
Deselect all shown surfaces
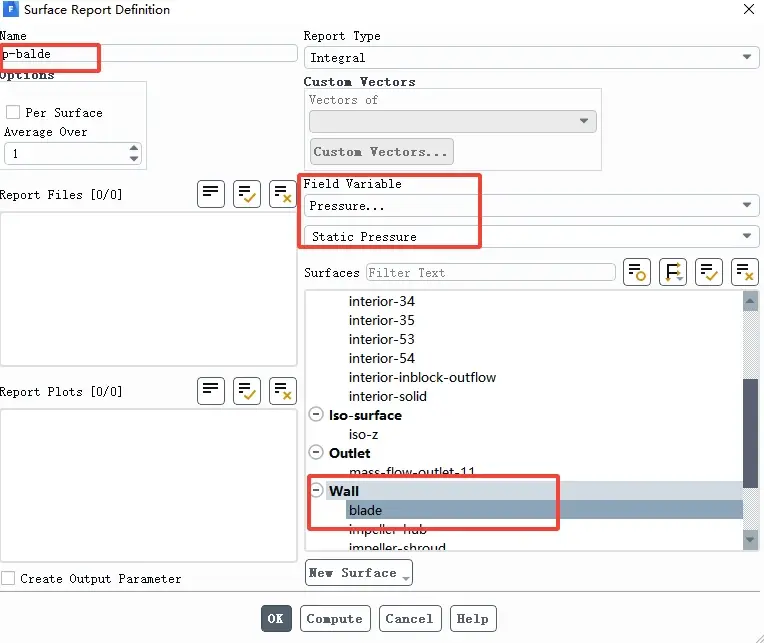tap(745, 272)
